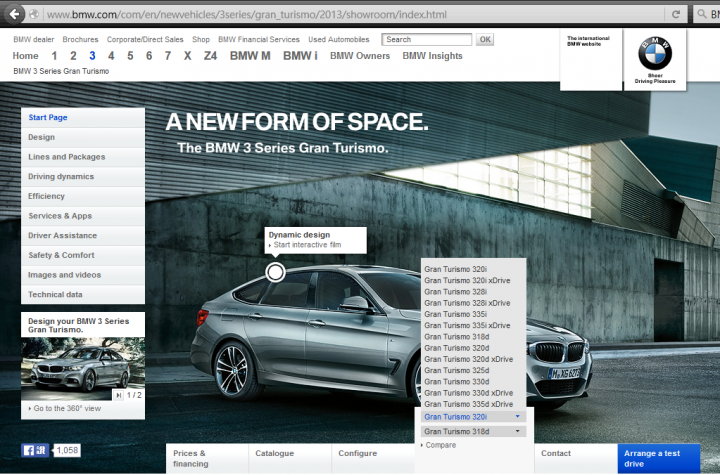Click the circular hotspot marker on the car
The height and width of the screenshot is (475, 720).
[x=275, y=272]
